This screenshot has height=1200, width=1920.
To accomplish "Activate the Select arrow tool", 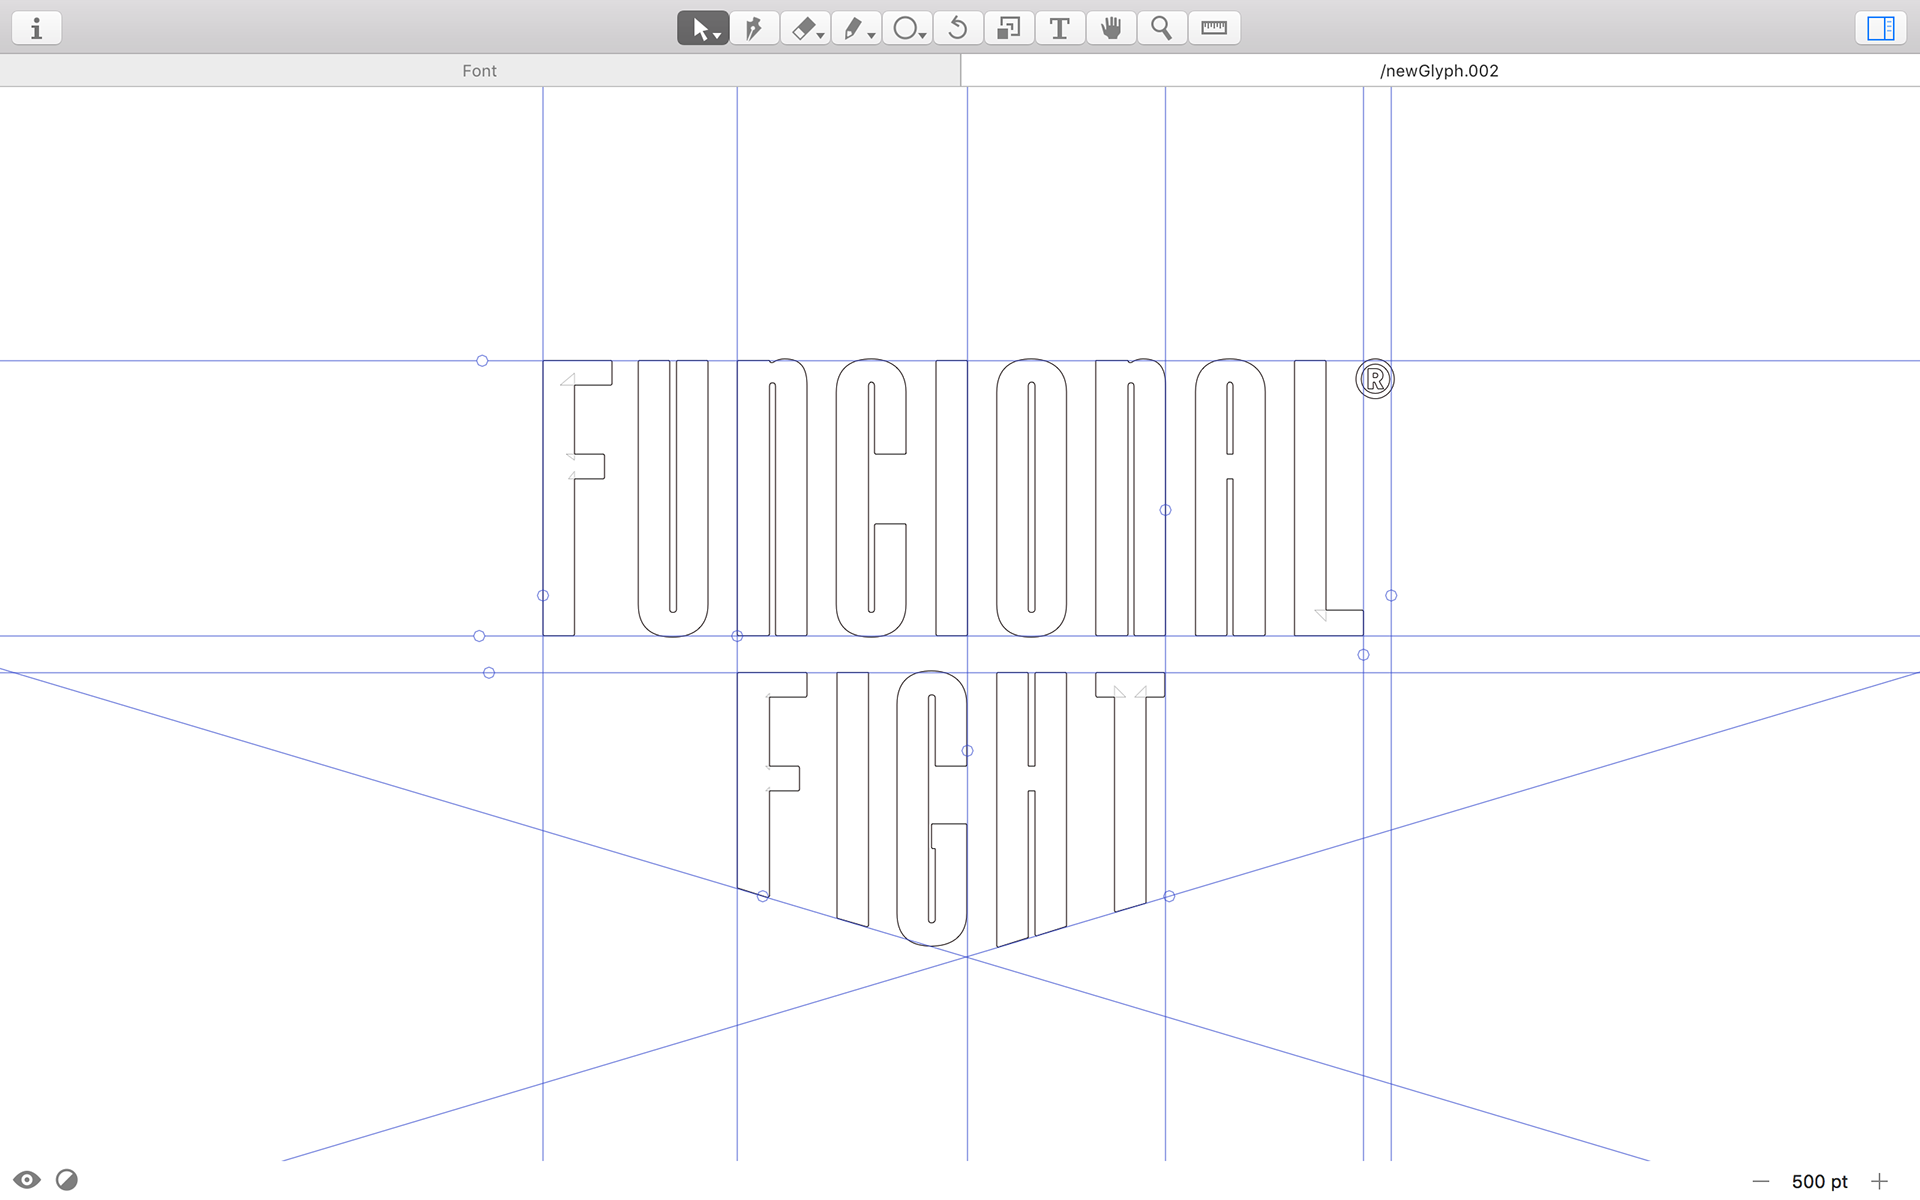I will (703, 28).
